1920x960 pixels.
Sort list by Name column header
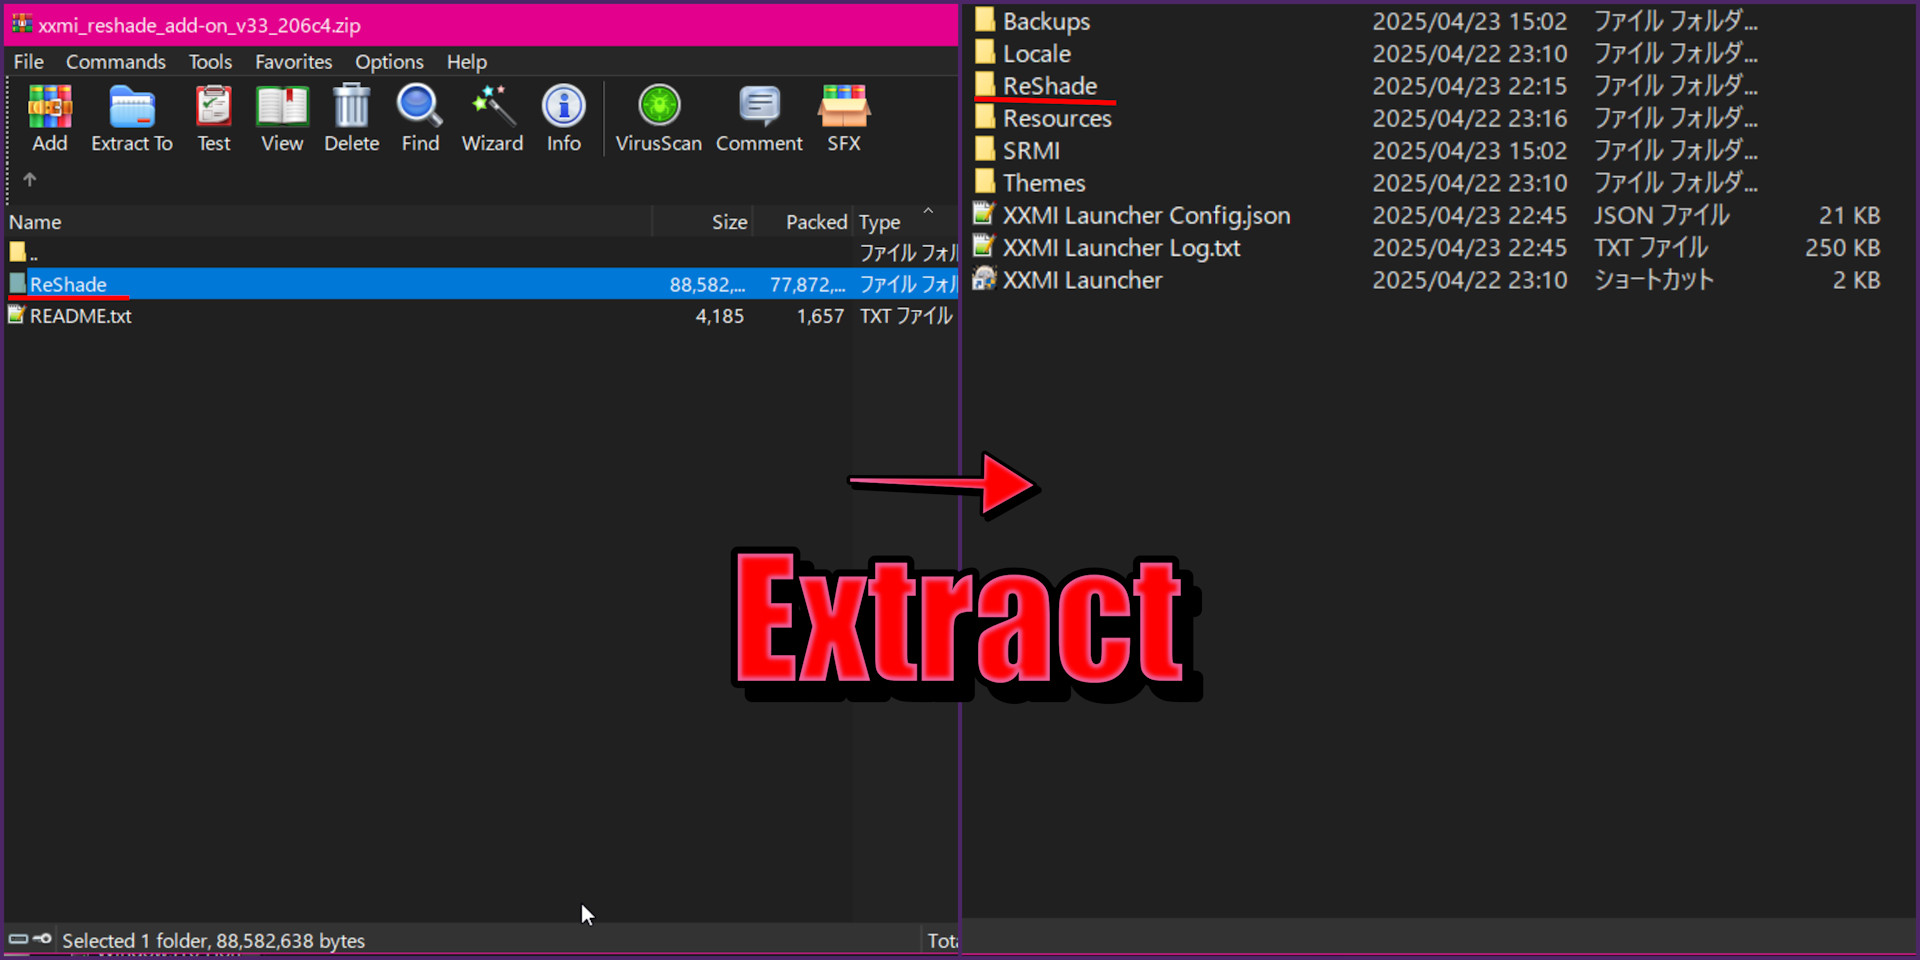(x=36, y=222)
